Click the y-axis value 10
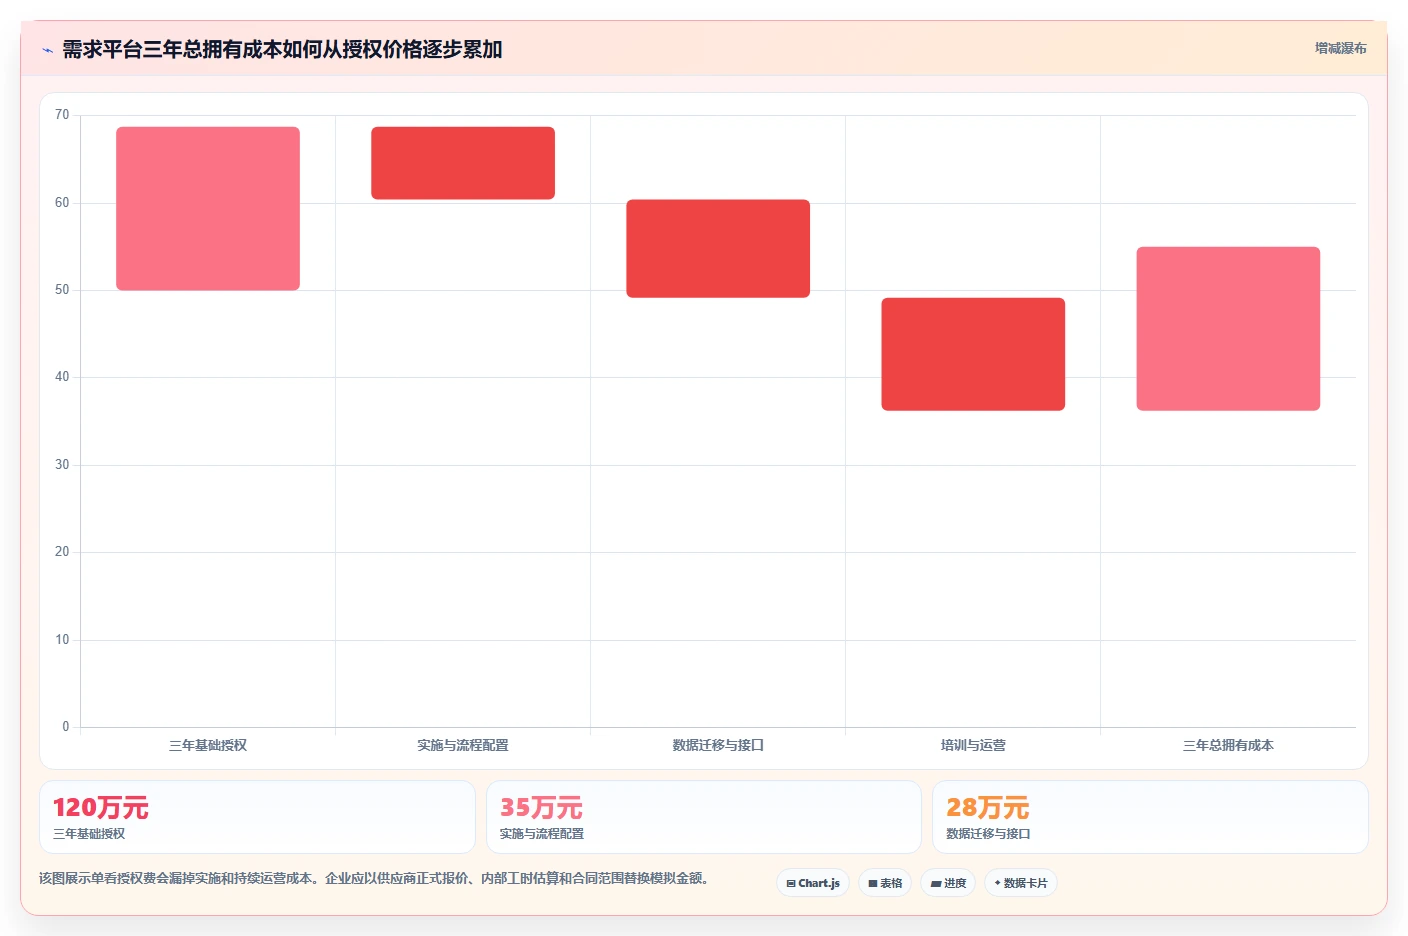This screenshot has width=1408, height=936. 62,640
